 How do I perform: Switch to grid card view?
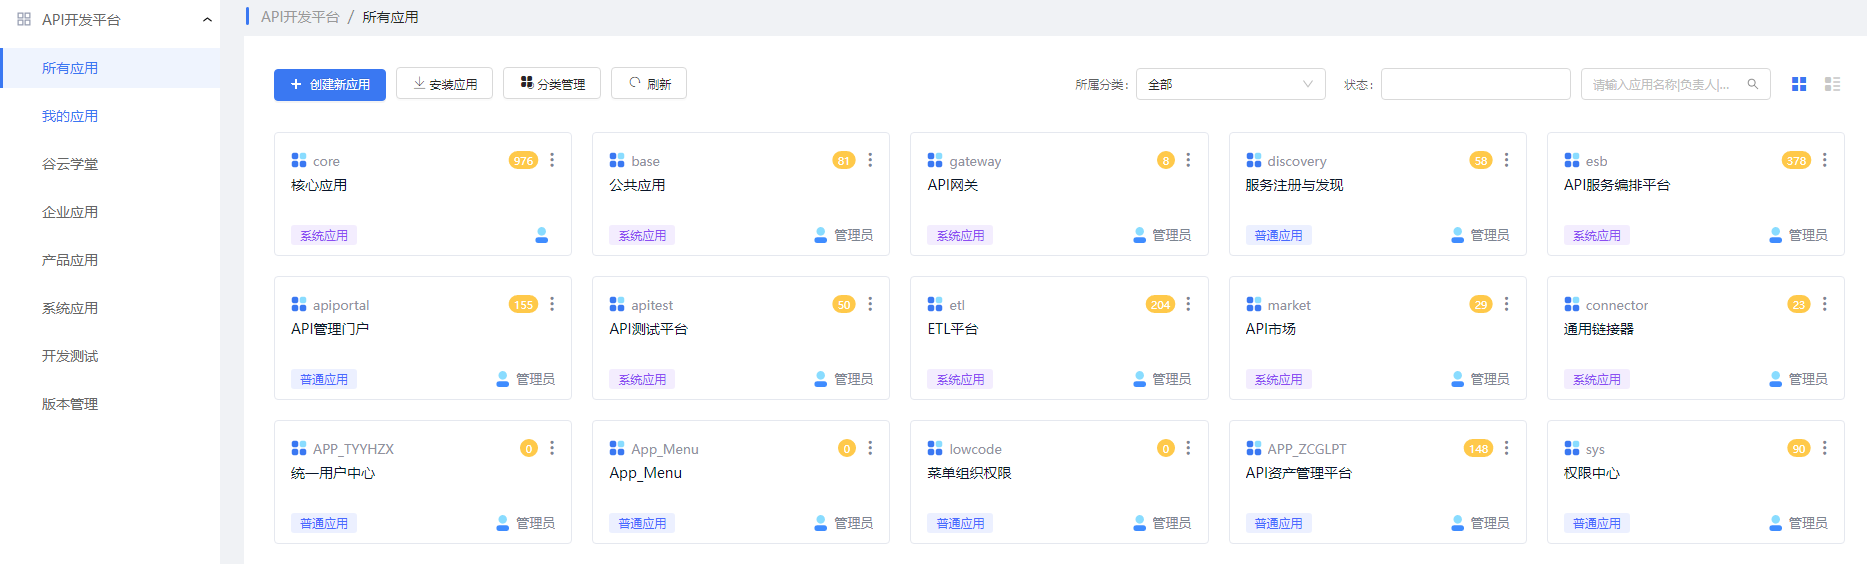point(1799,84)
